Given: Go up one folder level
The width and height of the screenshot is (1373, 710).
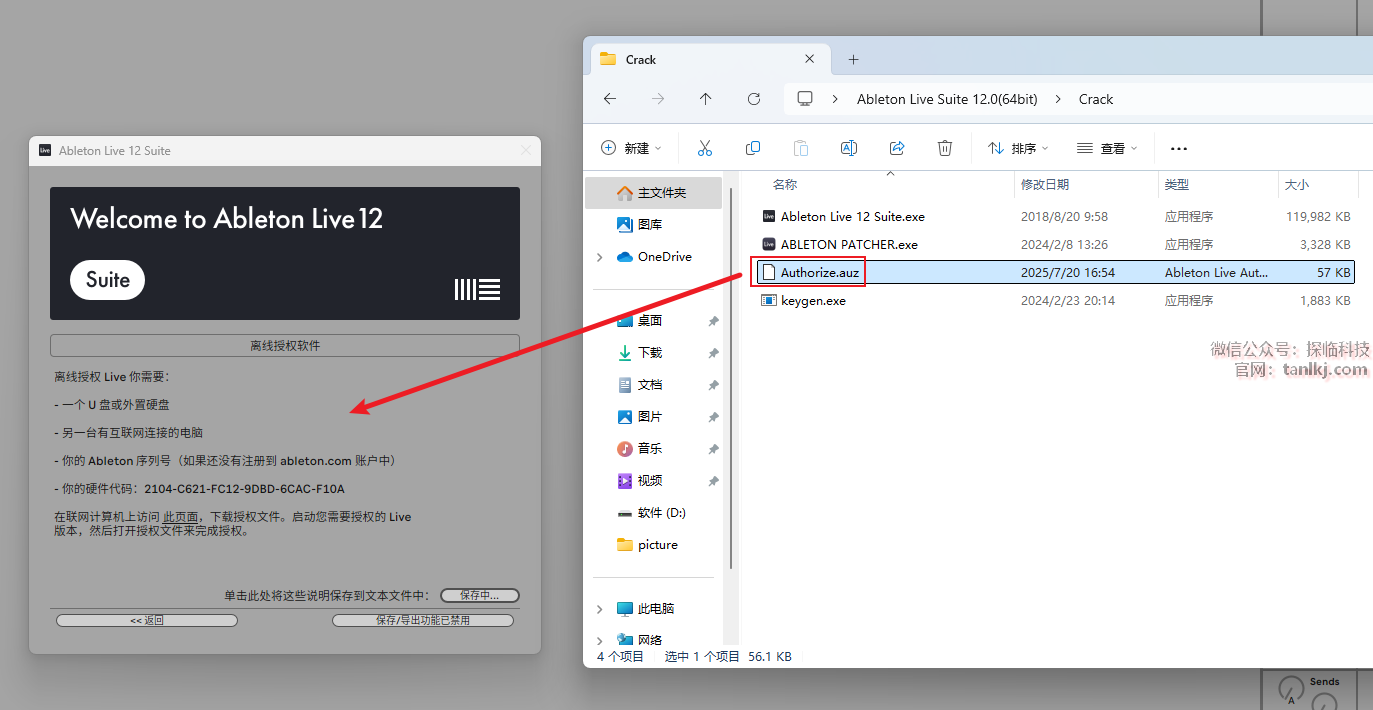Looking at the screenshot, I should [x=706, y=99].
